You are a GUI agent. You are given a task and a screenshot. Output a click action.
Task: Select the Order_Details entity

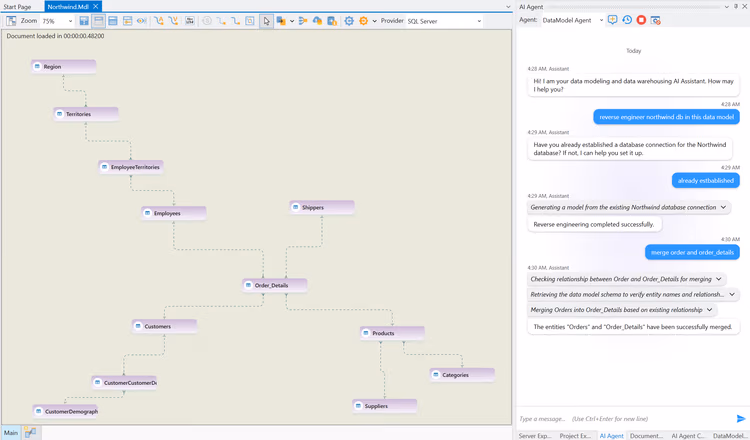point(275,285)
